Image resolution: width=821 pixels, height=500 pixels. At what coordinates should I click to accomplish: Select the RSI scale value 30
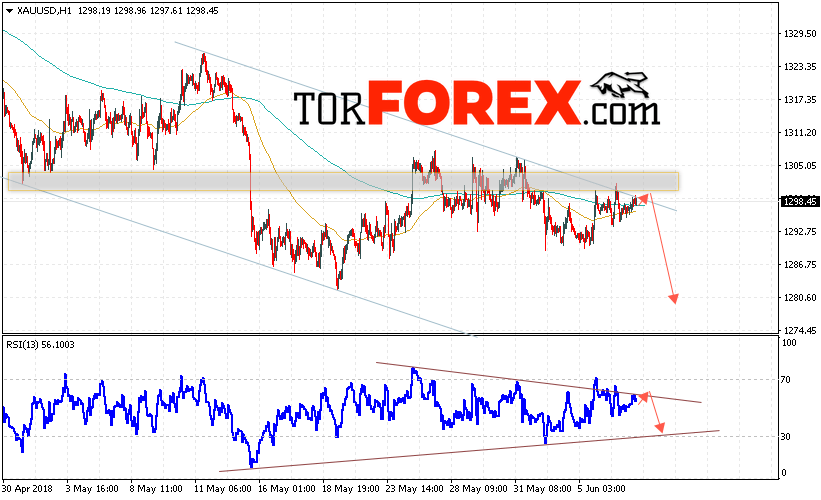pyautogui.click(x=785, y=436)
